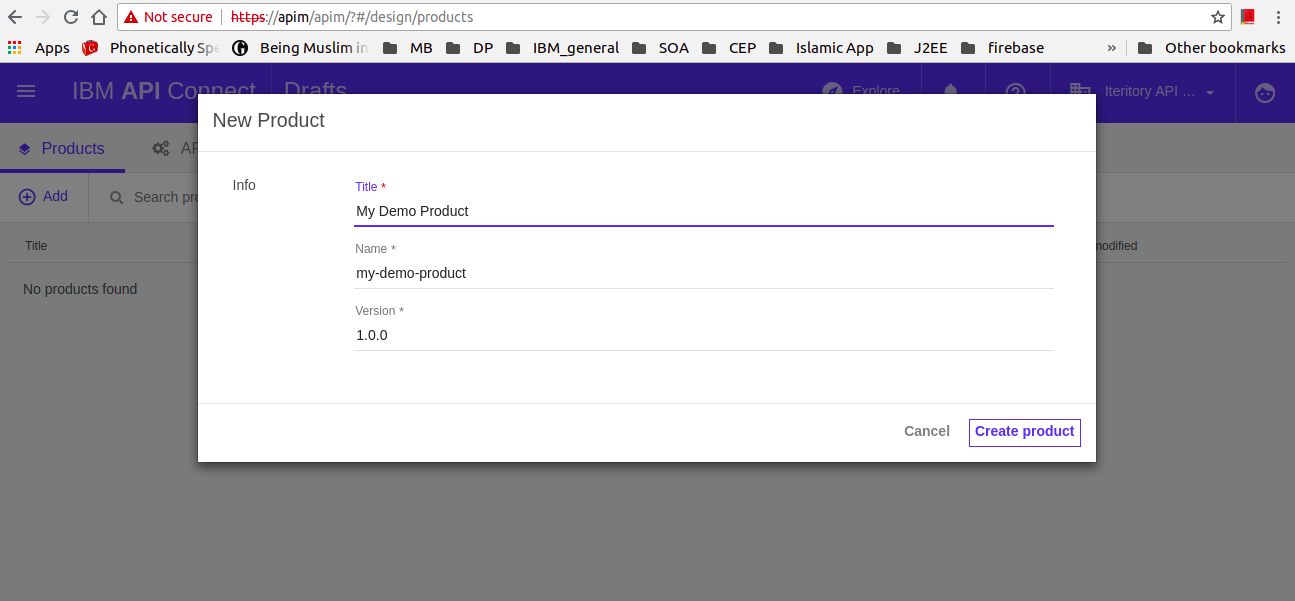
Task: Click the Explore compass icon
Action: [x=832, y=91]
